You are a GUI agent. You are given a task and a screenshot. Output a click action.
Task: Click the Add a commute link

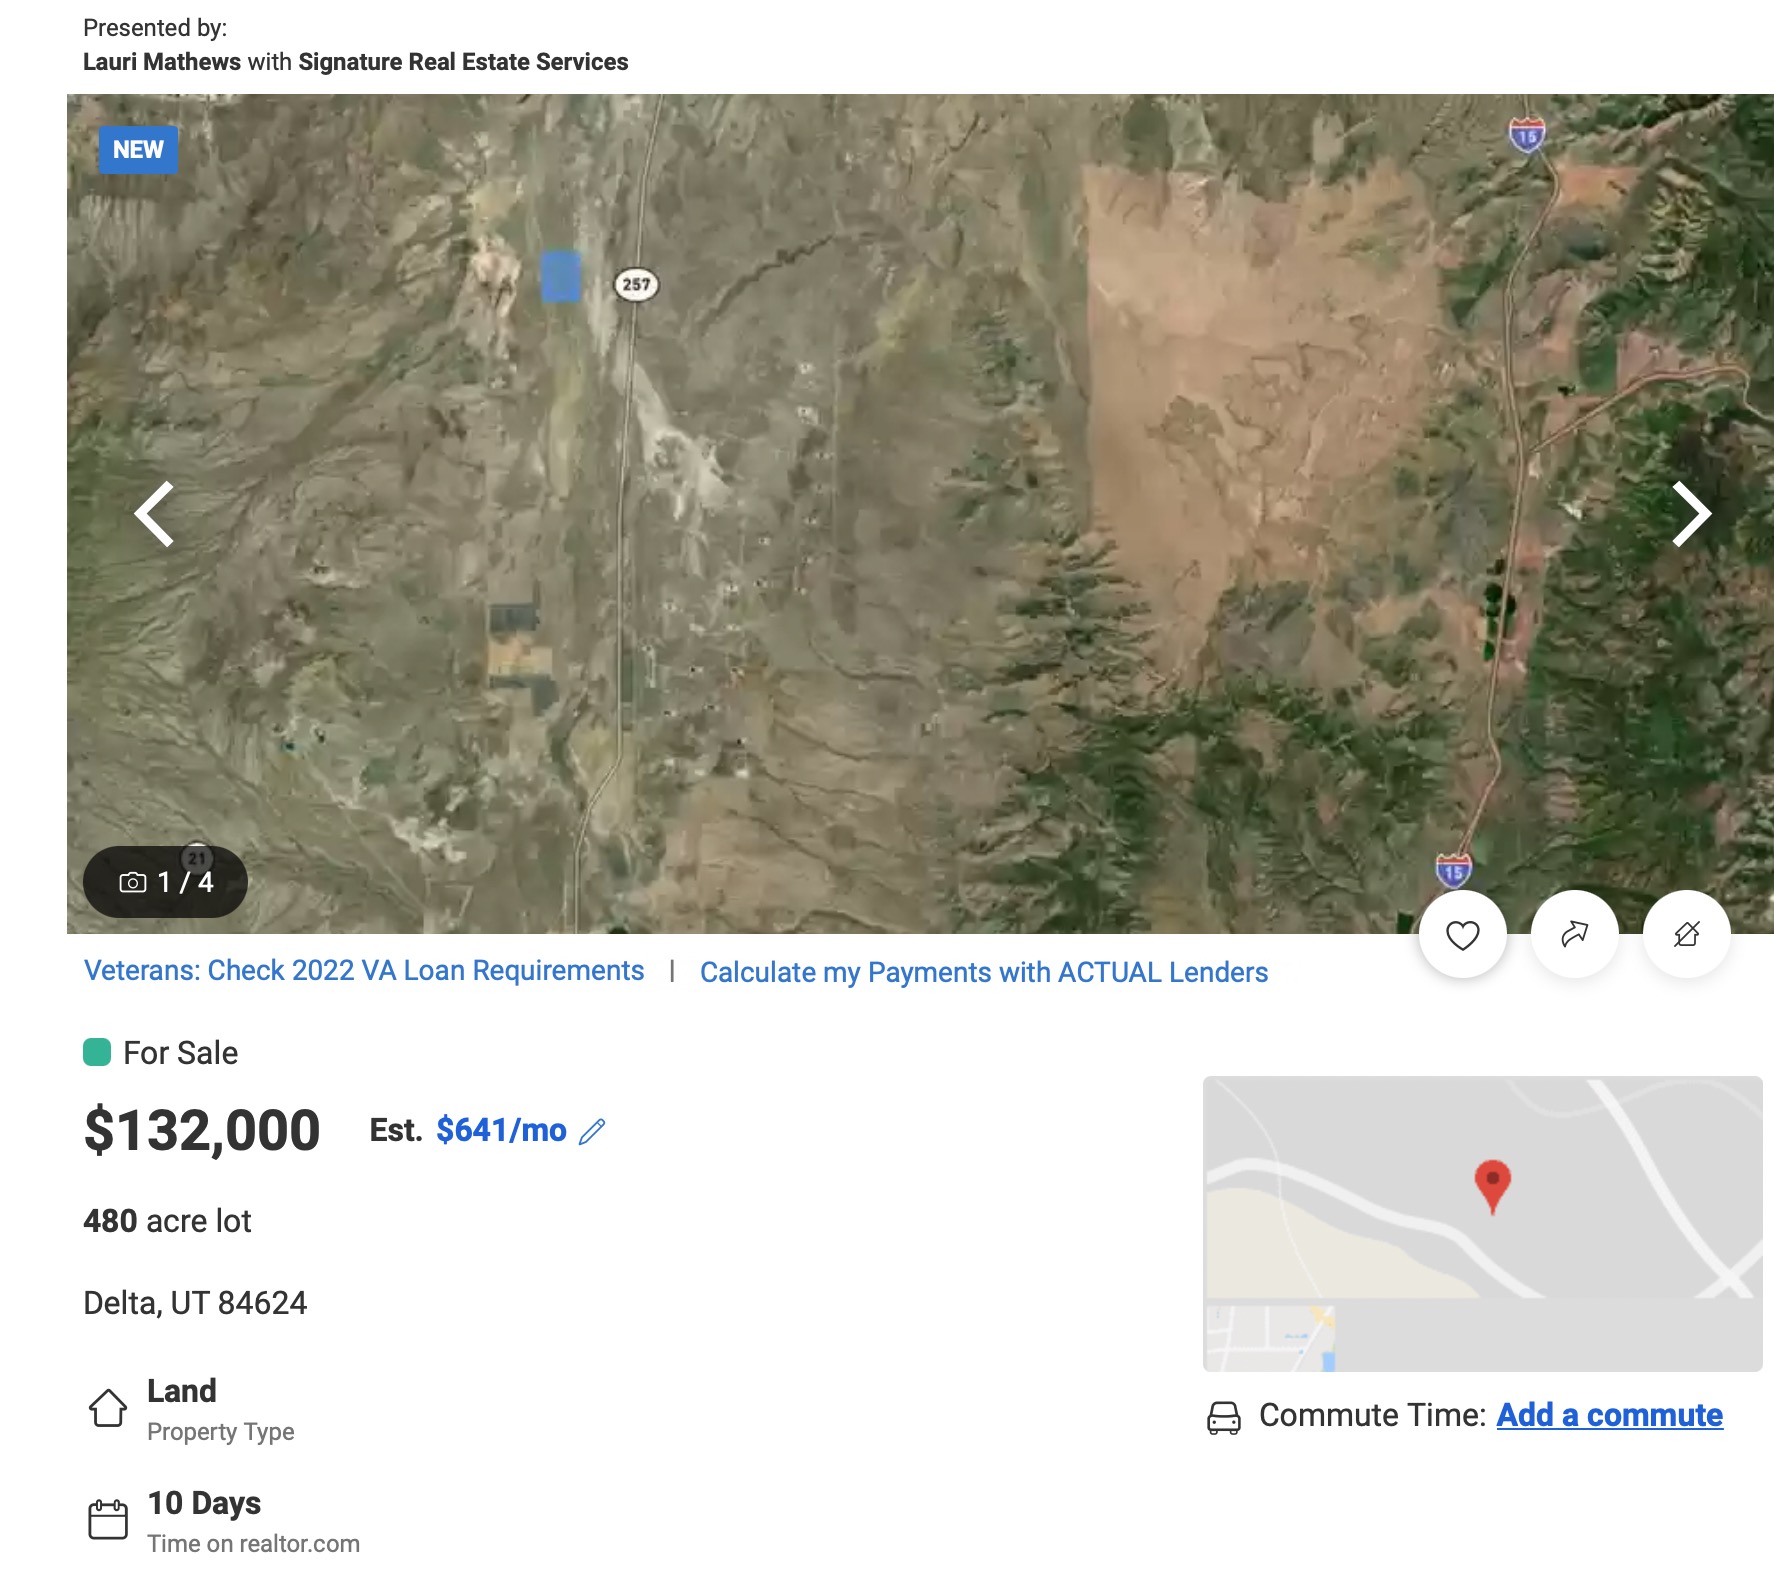(x=1609, y=1415)
